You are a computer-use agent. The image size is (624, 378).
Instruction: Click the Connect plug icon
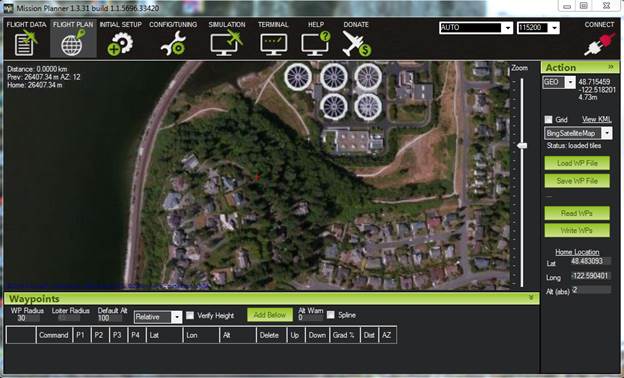click(x=599, y=44)
